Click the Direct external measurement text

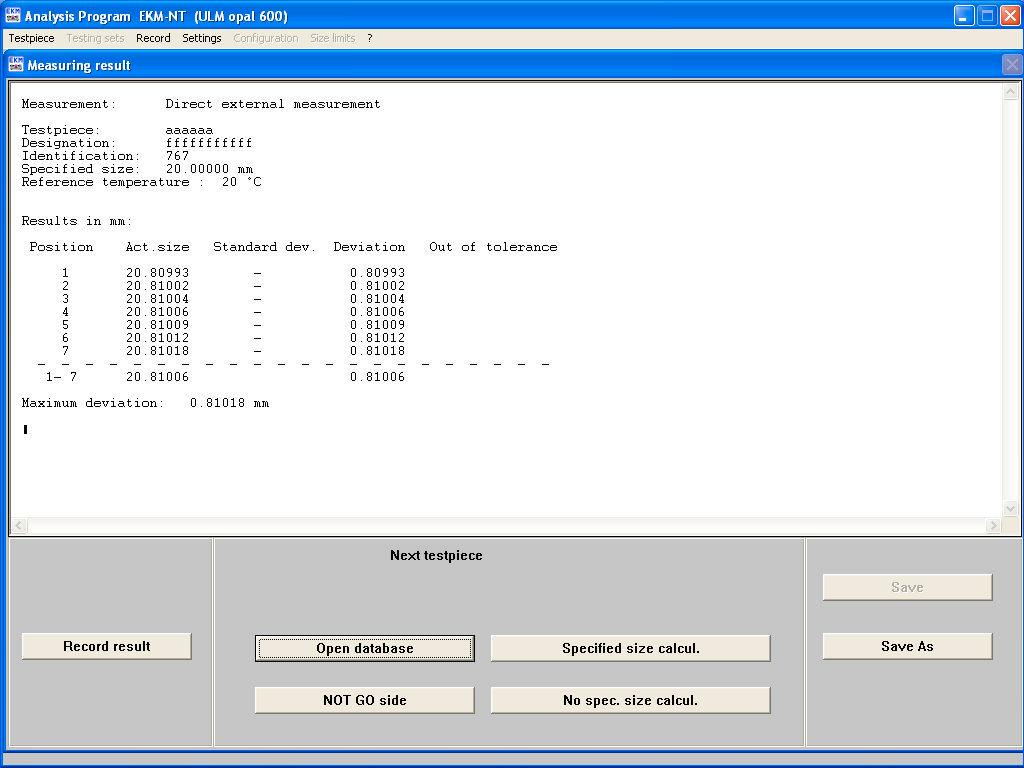273,104
